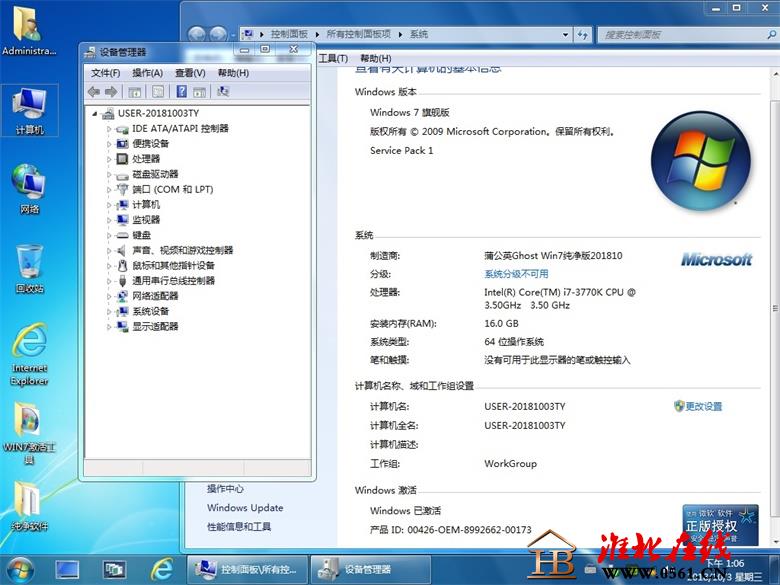This screenshot has height=585, width=780.
Task: Expand the 端口 (COM 和 LPT) node
Action: coord(109,190)
